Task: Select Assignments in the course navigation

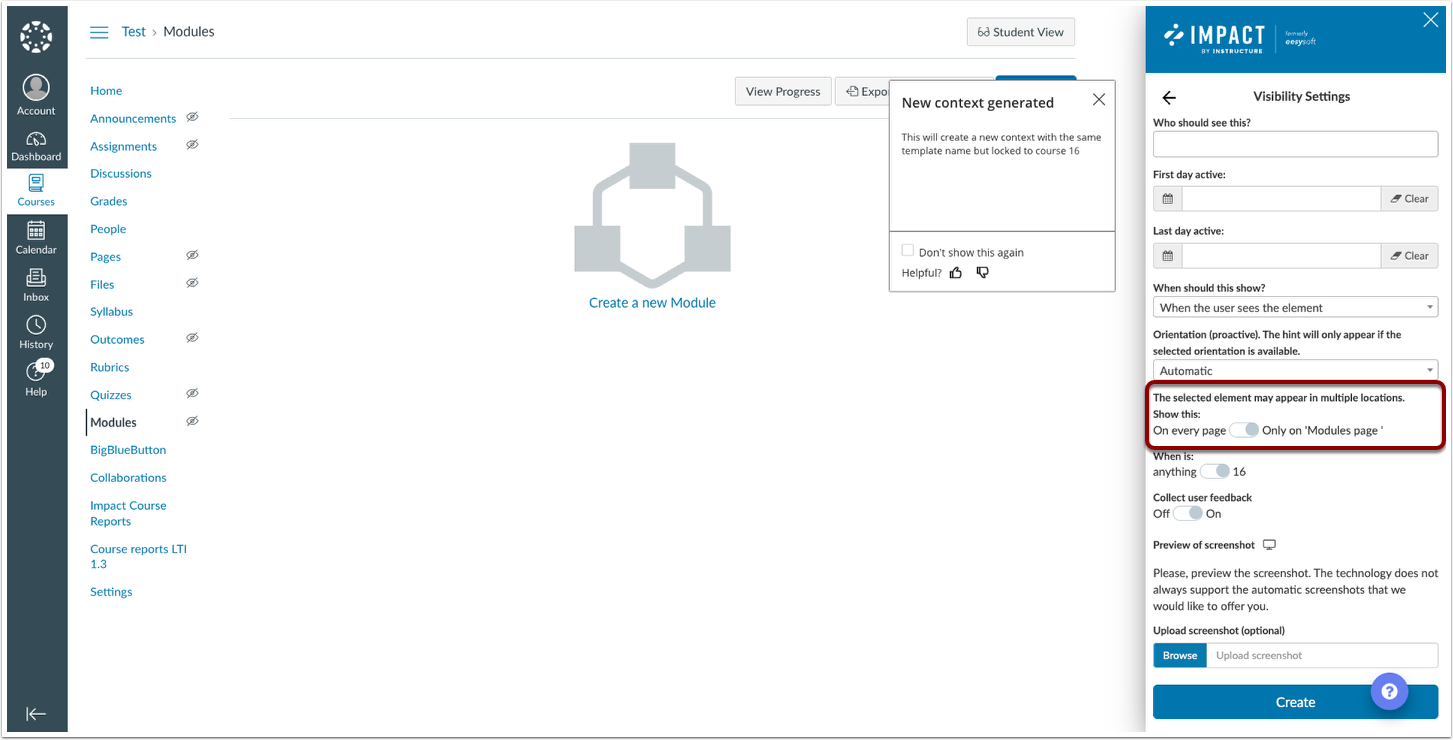Action: (x=123, y=146)
